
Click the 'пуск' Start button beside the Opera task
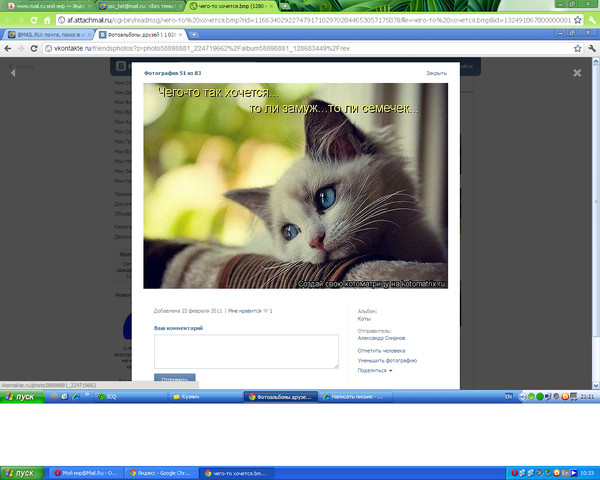(x=22, y=473)
